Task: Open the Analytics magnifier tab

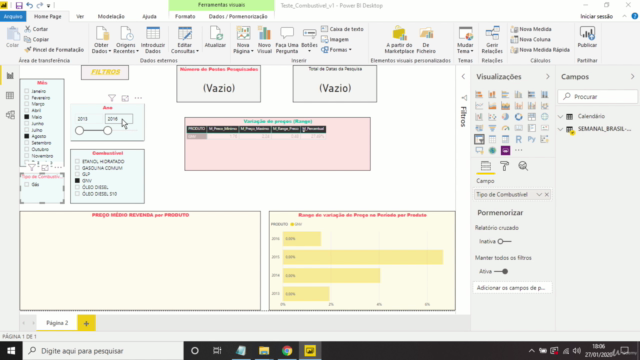Action: pyautogui.click(x=523, y=166)
